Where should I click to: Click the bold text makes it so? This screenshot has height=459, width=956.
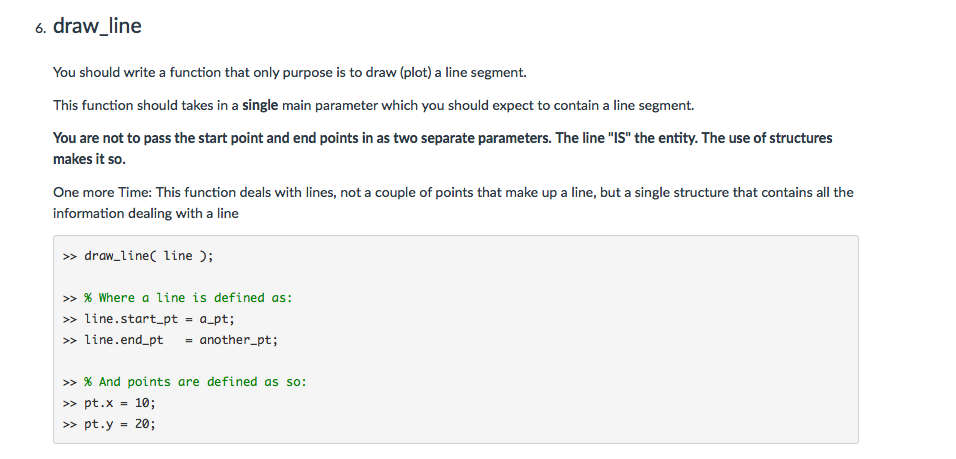(89, 159)
